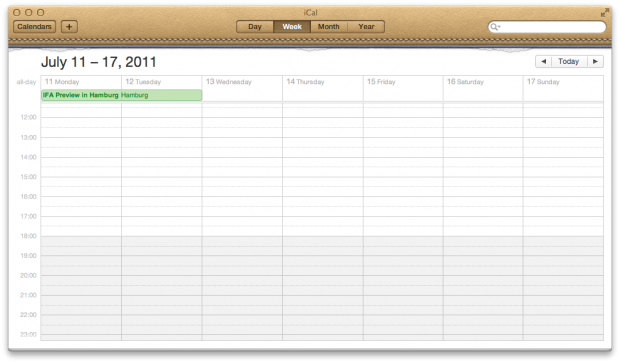Select the Week view tab
This screenshot has width=620, height=363.
[x=292, y=26]
